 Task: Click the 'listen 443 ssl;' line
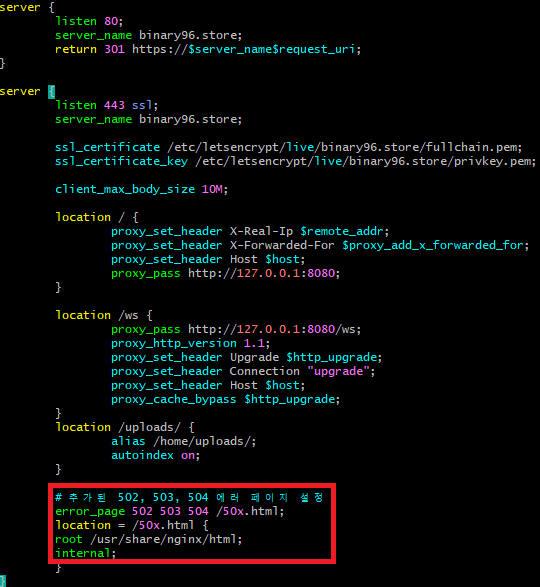click(x=106, y=105)
